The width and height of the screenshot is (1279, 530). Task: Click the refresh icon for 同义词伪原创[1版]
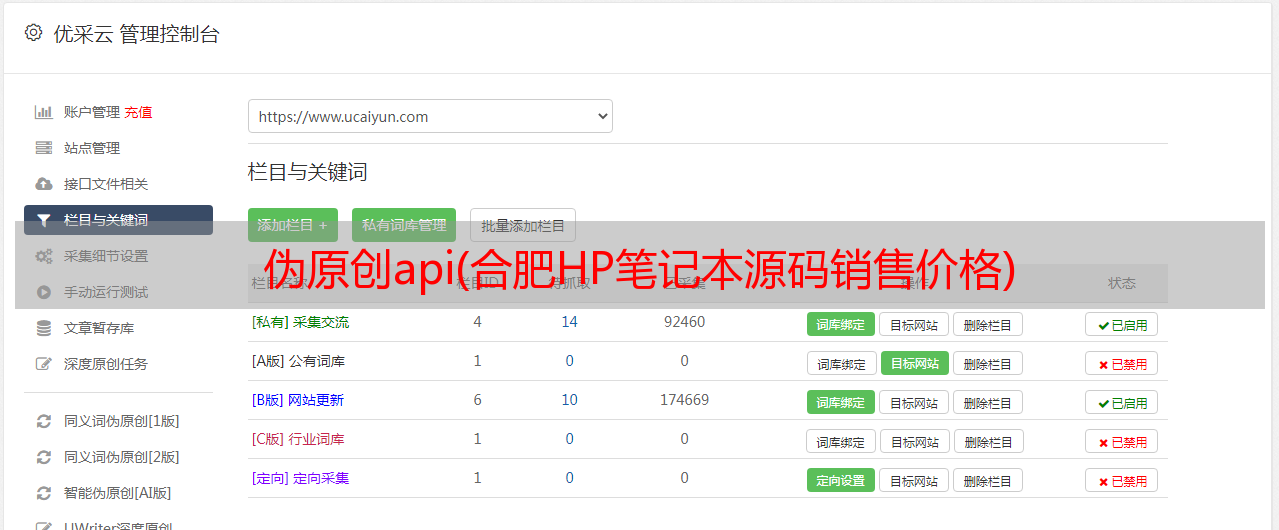click(x=43, y=421)
